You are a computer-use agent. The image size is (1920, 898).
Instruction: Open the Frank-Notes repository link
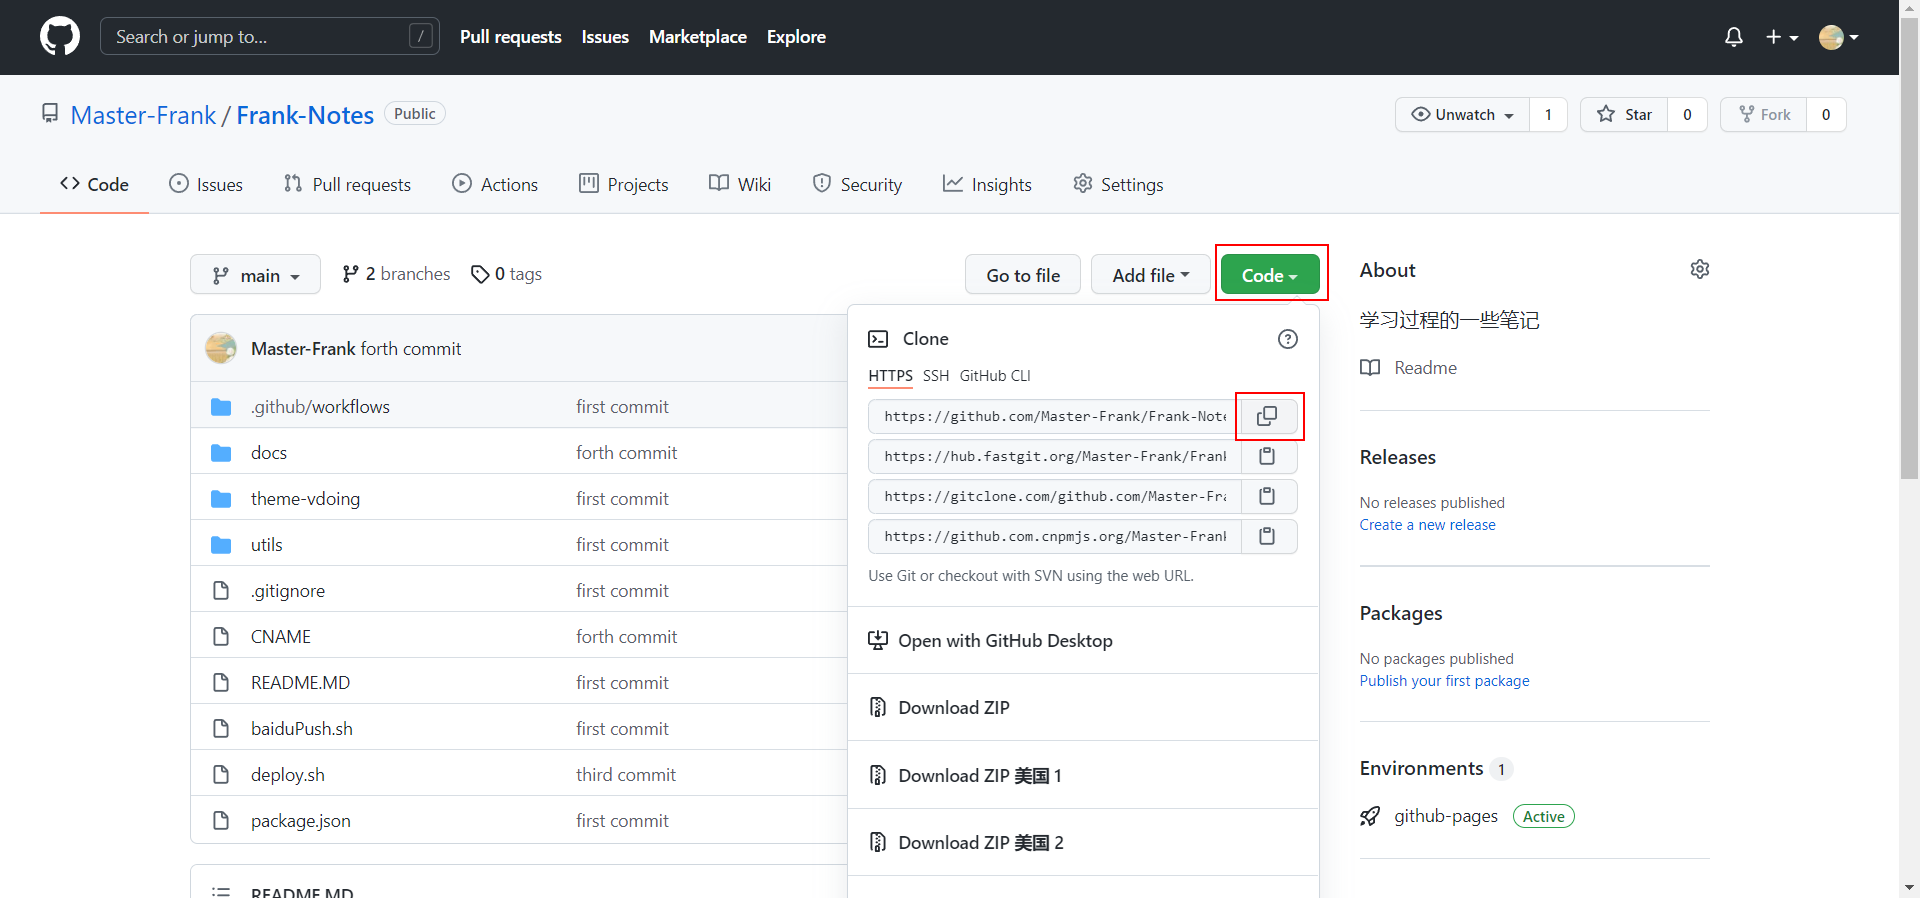pos(305,115)
